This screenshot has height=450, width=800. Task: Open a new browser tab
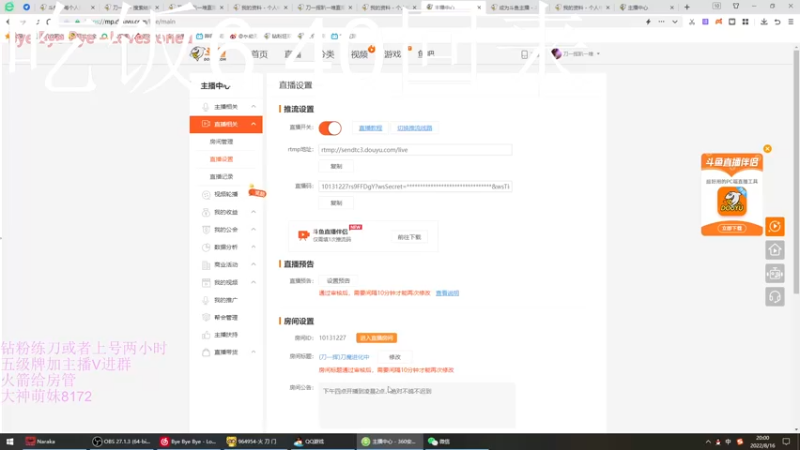pos(687,7)
